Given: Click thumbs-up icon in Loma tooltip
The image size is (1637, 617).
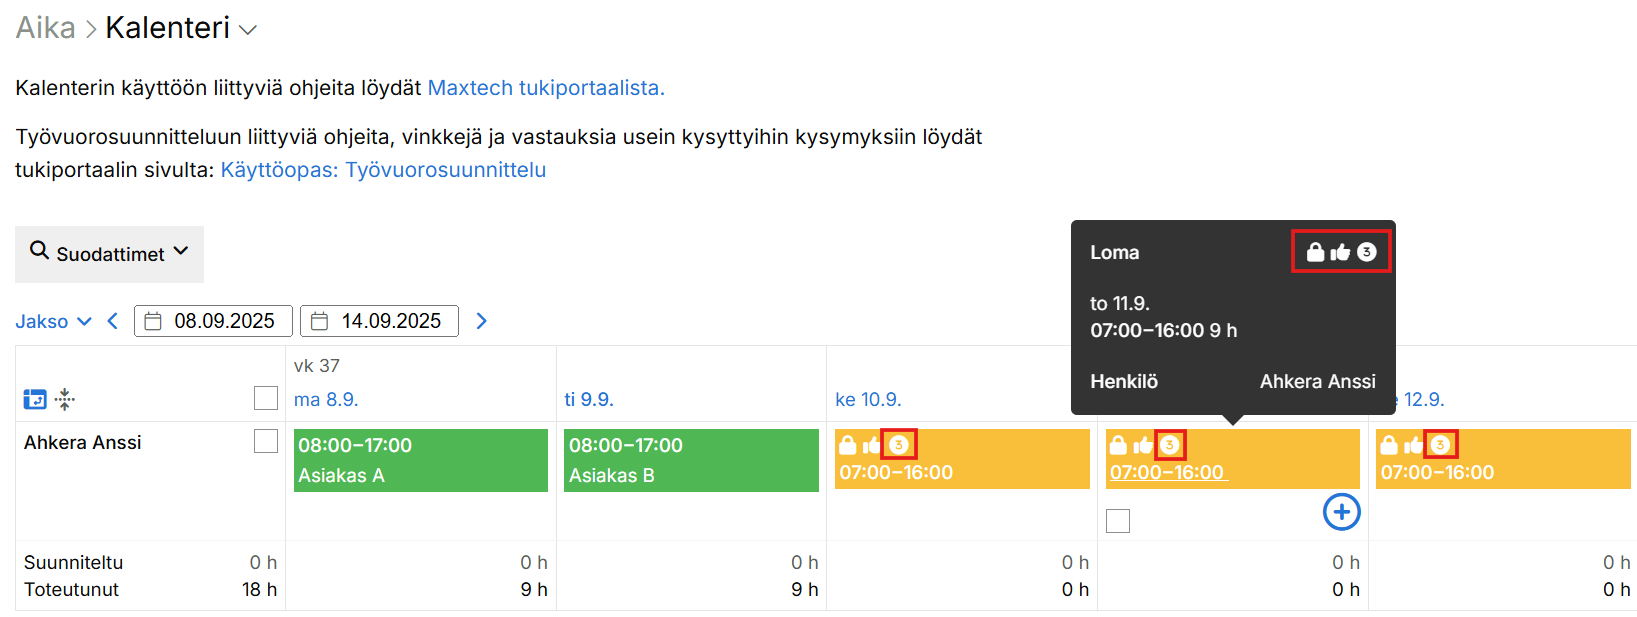Looking at the screenshot, I should 1341,253.
